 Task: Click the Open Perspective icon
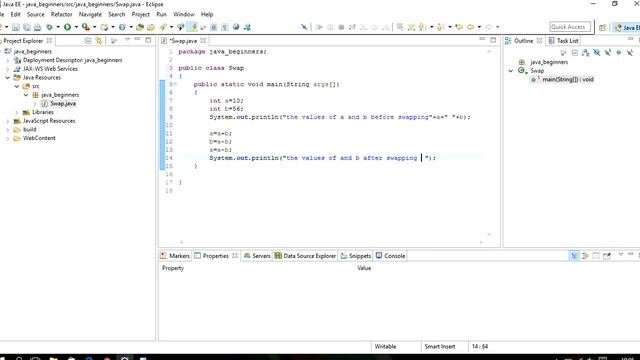(x=602, y=27)
